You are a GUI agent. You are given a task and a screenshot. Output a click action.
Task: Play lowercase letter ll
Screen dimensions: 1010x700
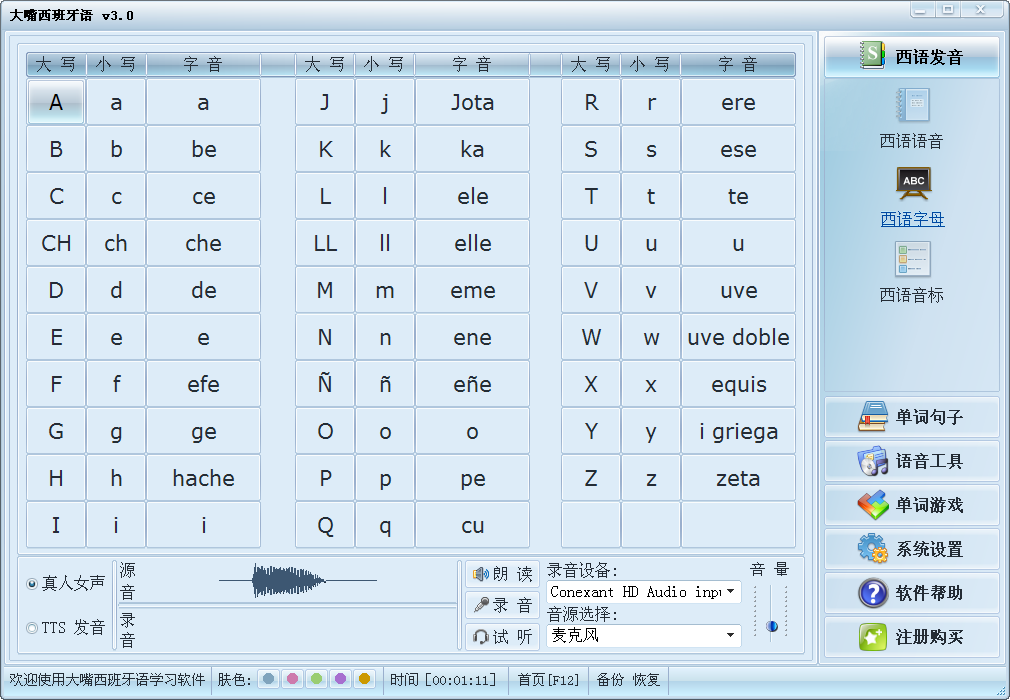385,243
